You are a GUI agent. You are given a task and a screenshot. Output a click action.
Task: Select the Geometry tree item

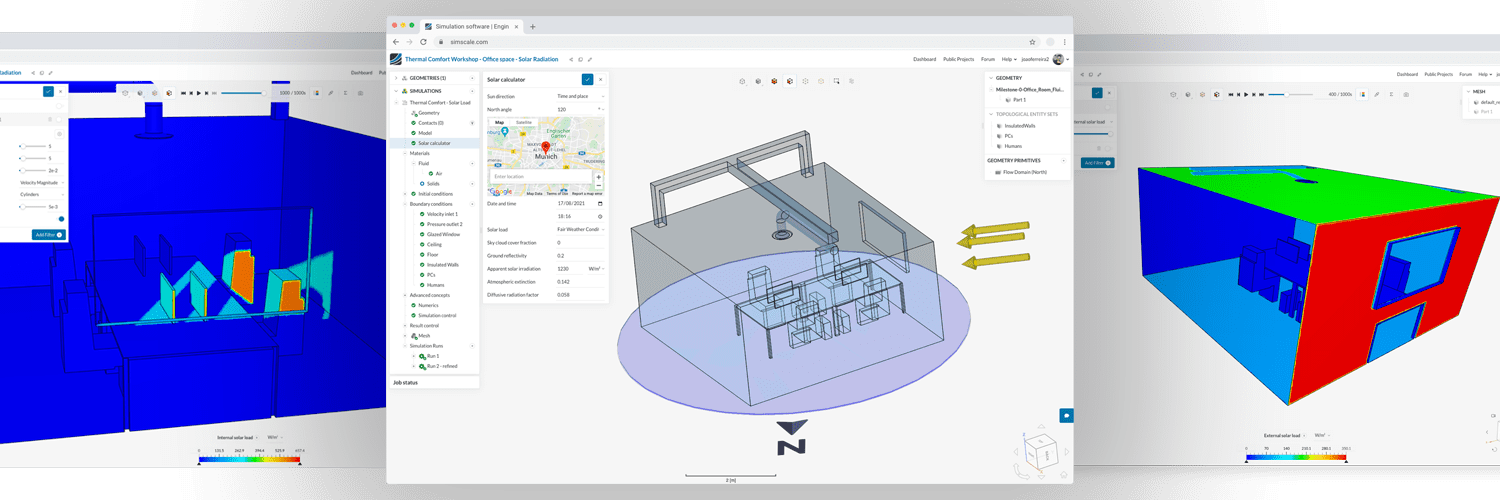pos(429,113)
